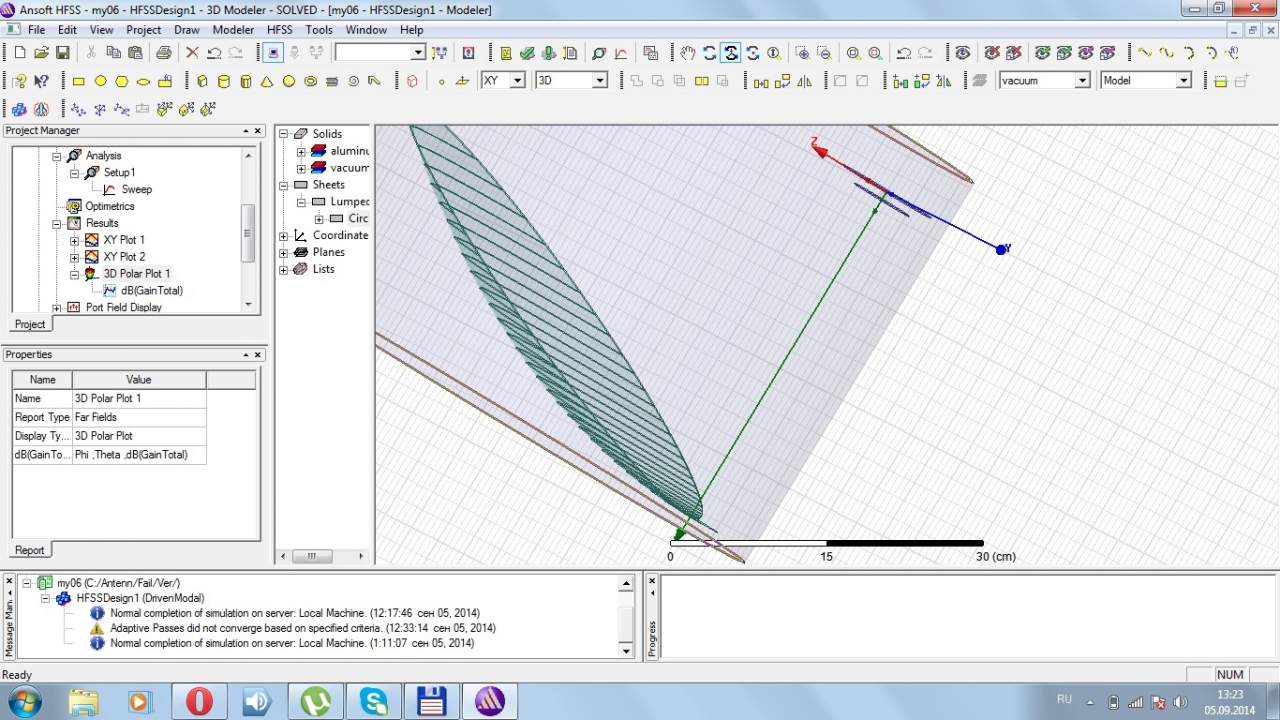Click the Save project icon

click(63, 53)
